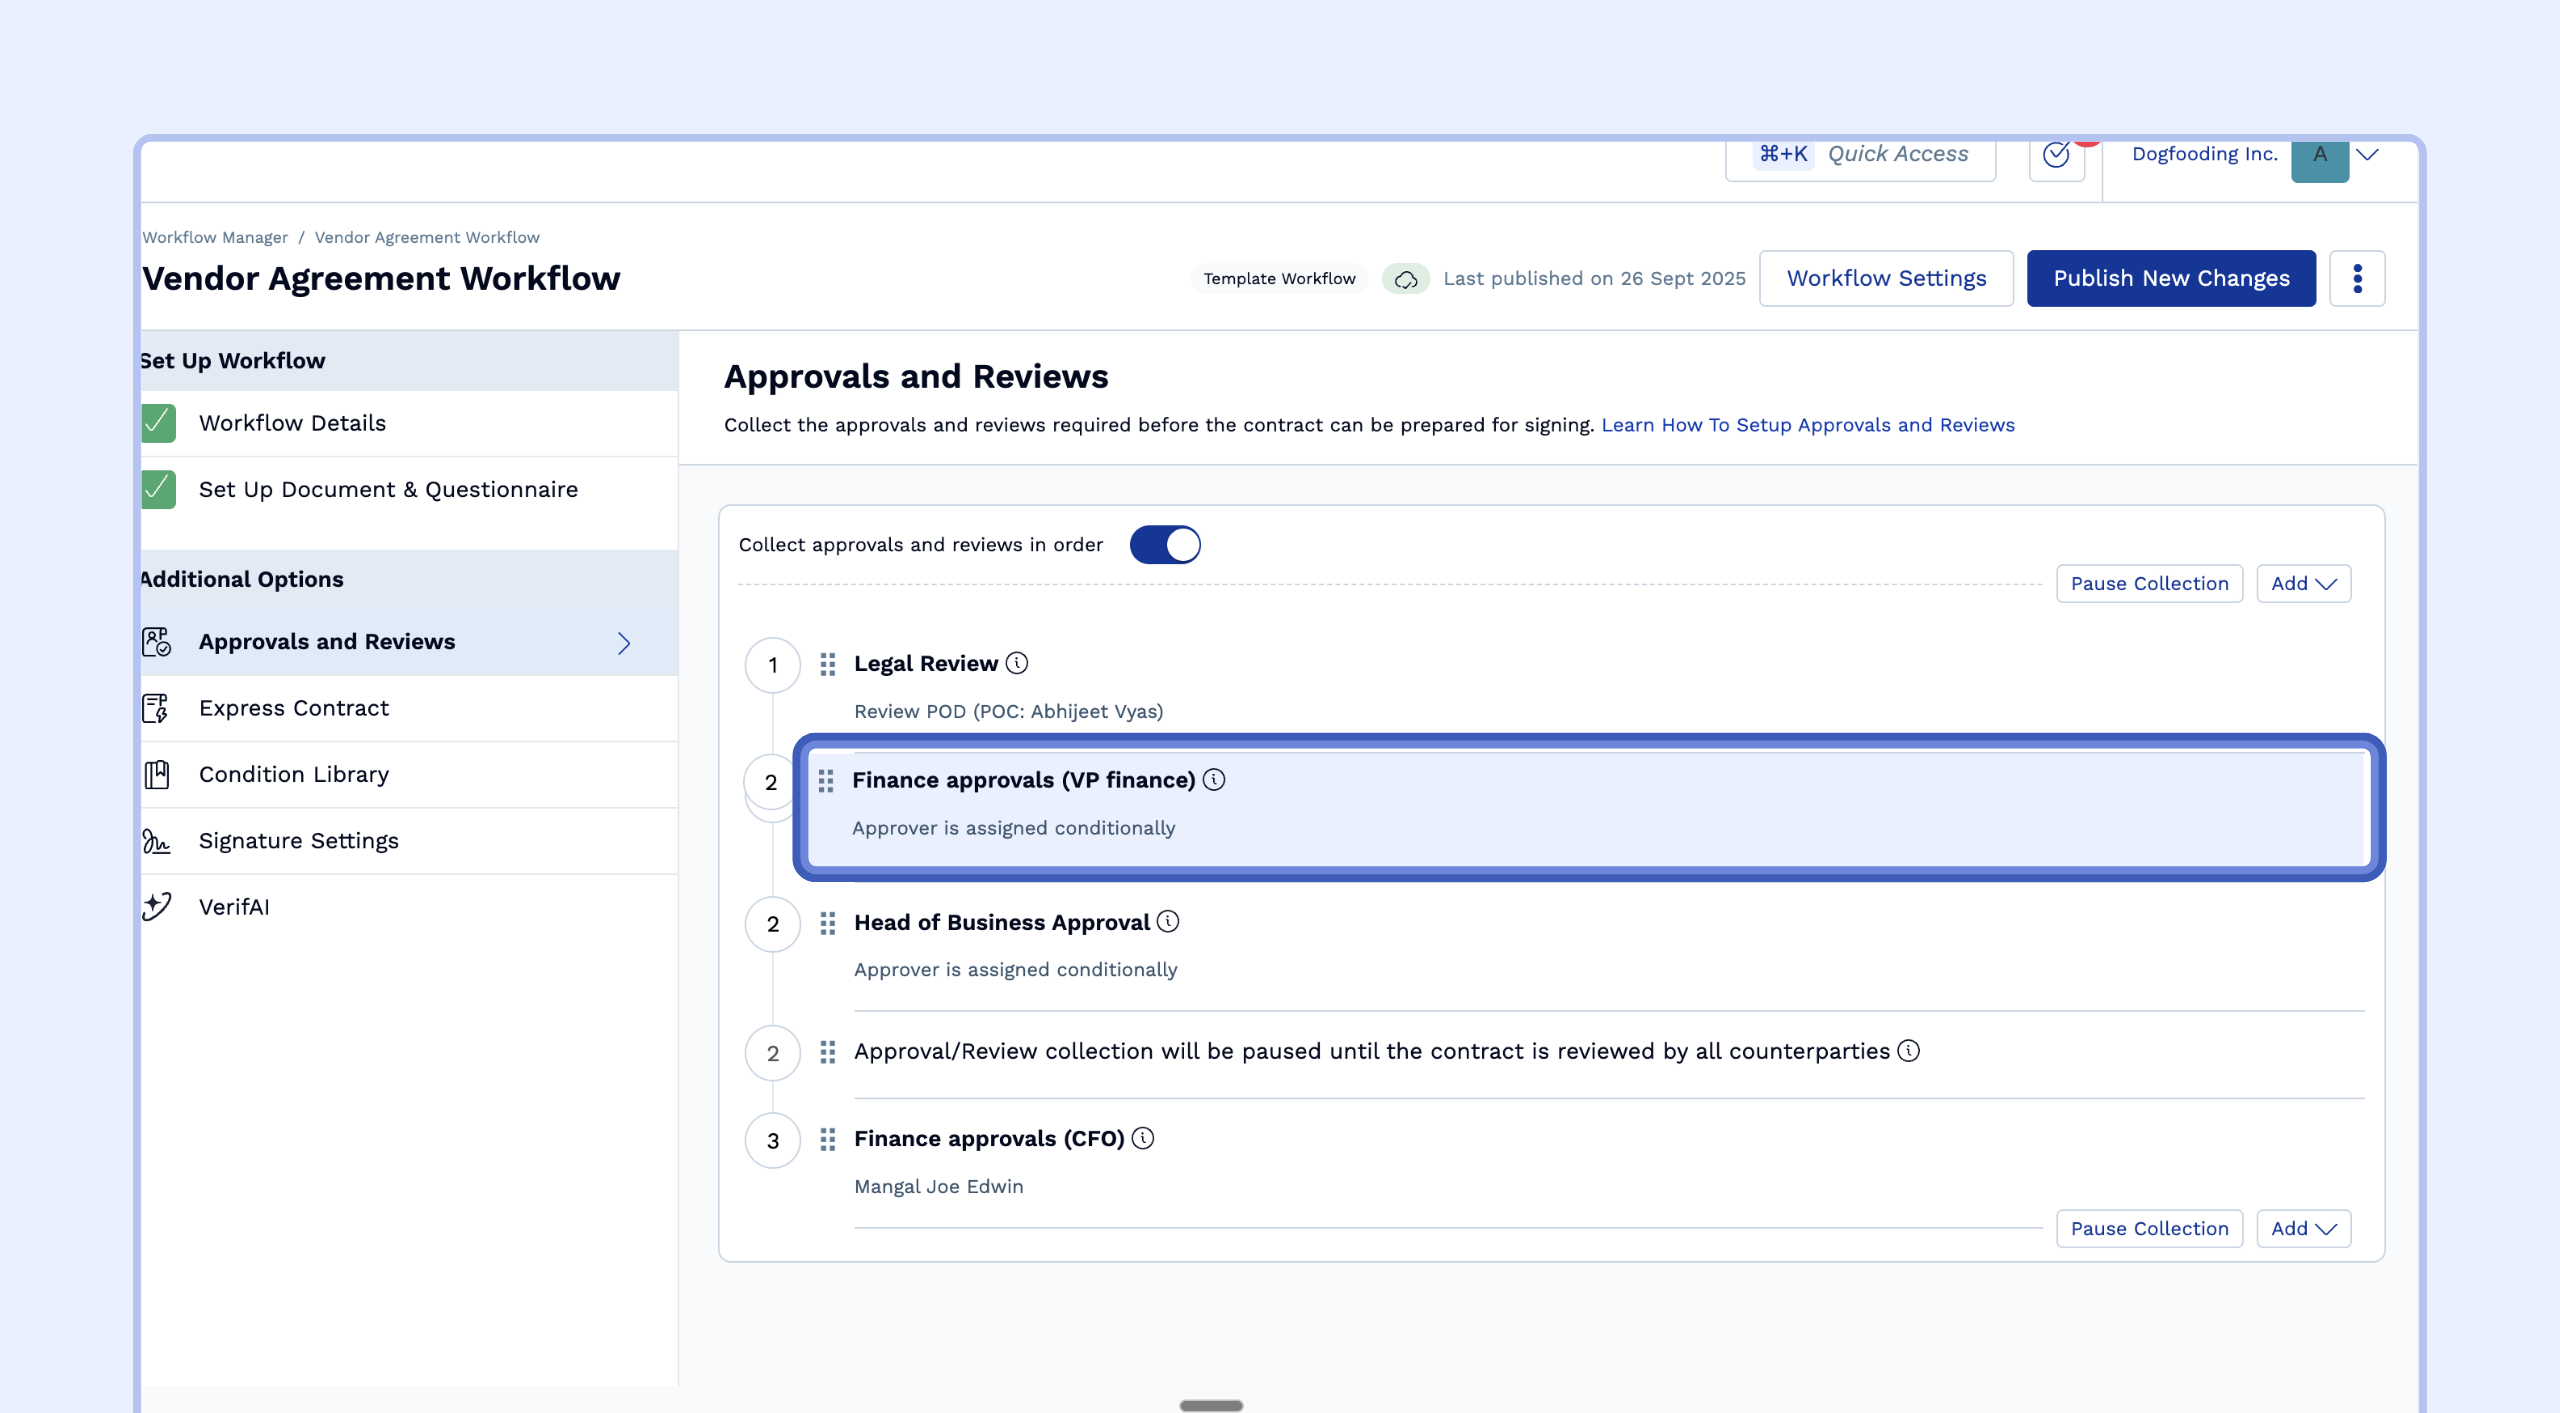The image size is (2560, 1413).
Task: Click green checkbox beside Workflow Details
Action: 158,423
